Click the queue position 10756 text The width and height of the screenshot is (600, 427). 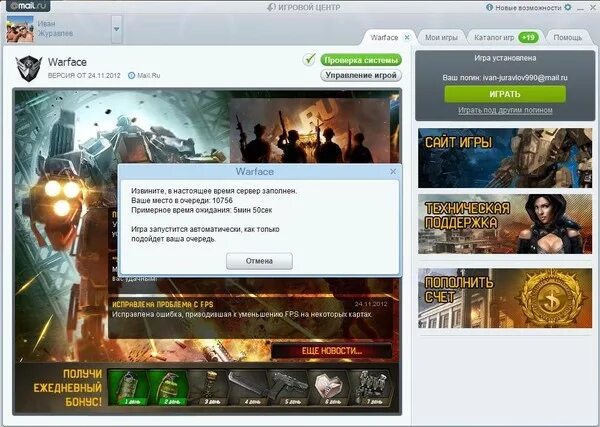pyautogui.click(x=222, y=200)
